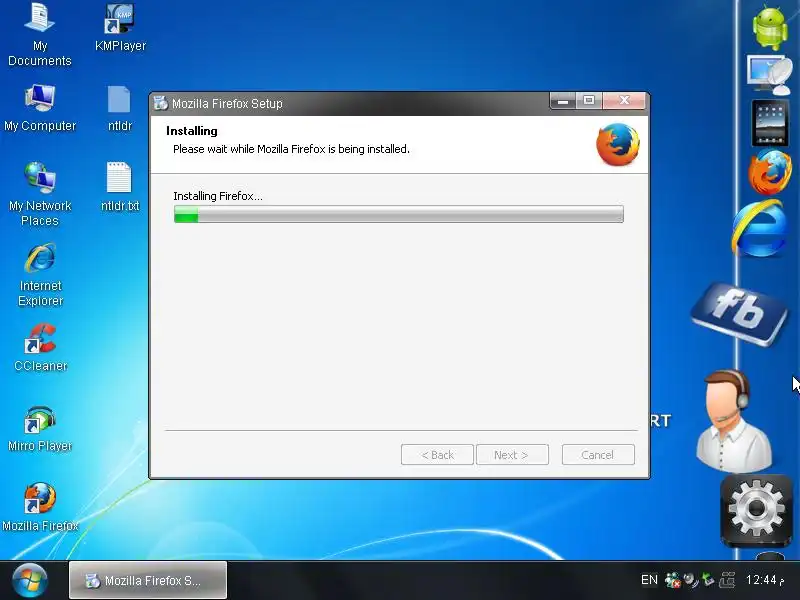This screenshot has width=800, height=600.
Task: Maximize the Mozilla Firefox Setup window
Action: click(589, 101)
